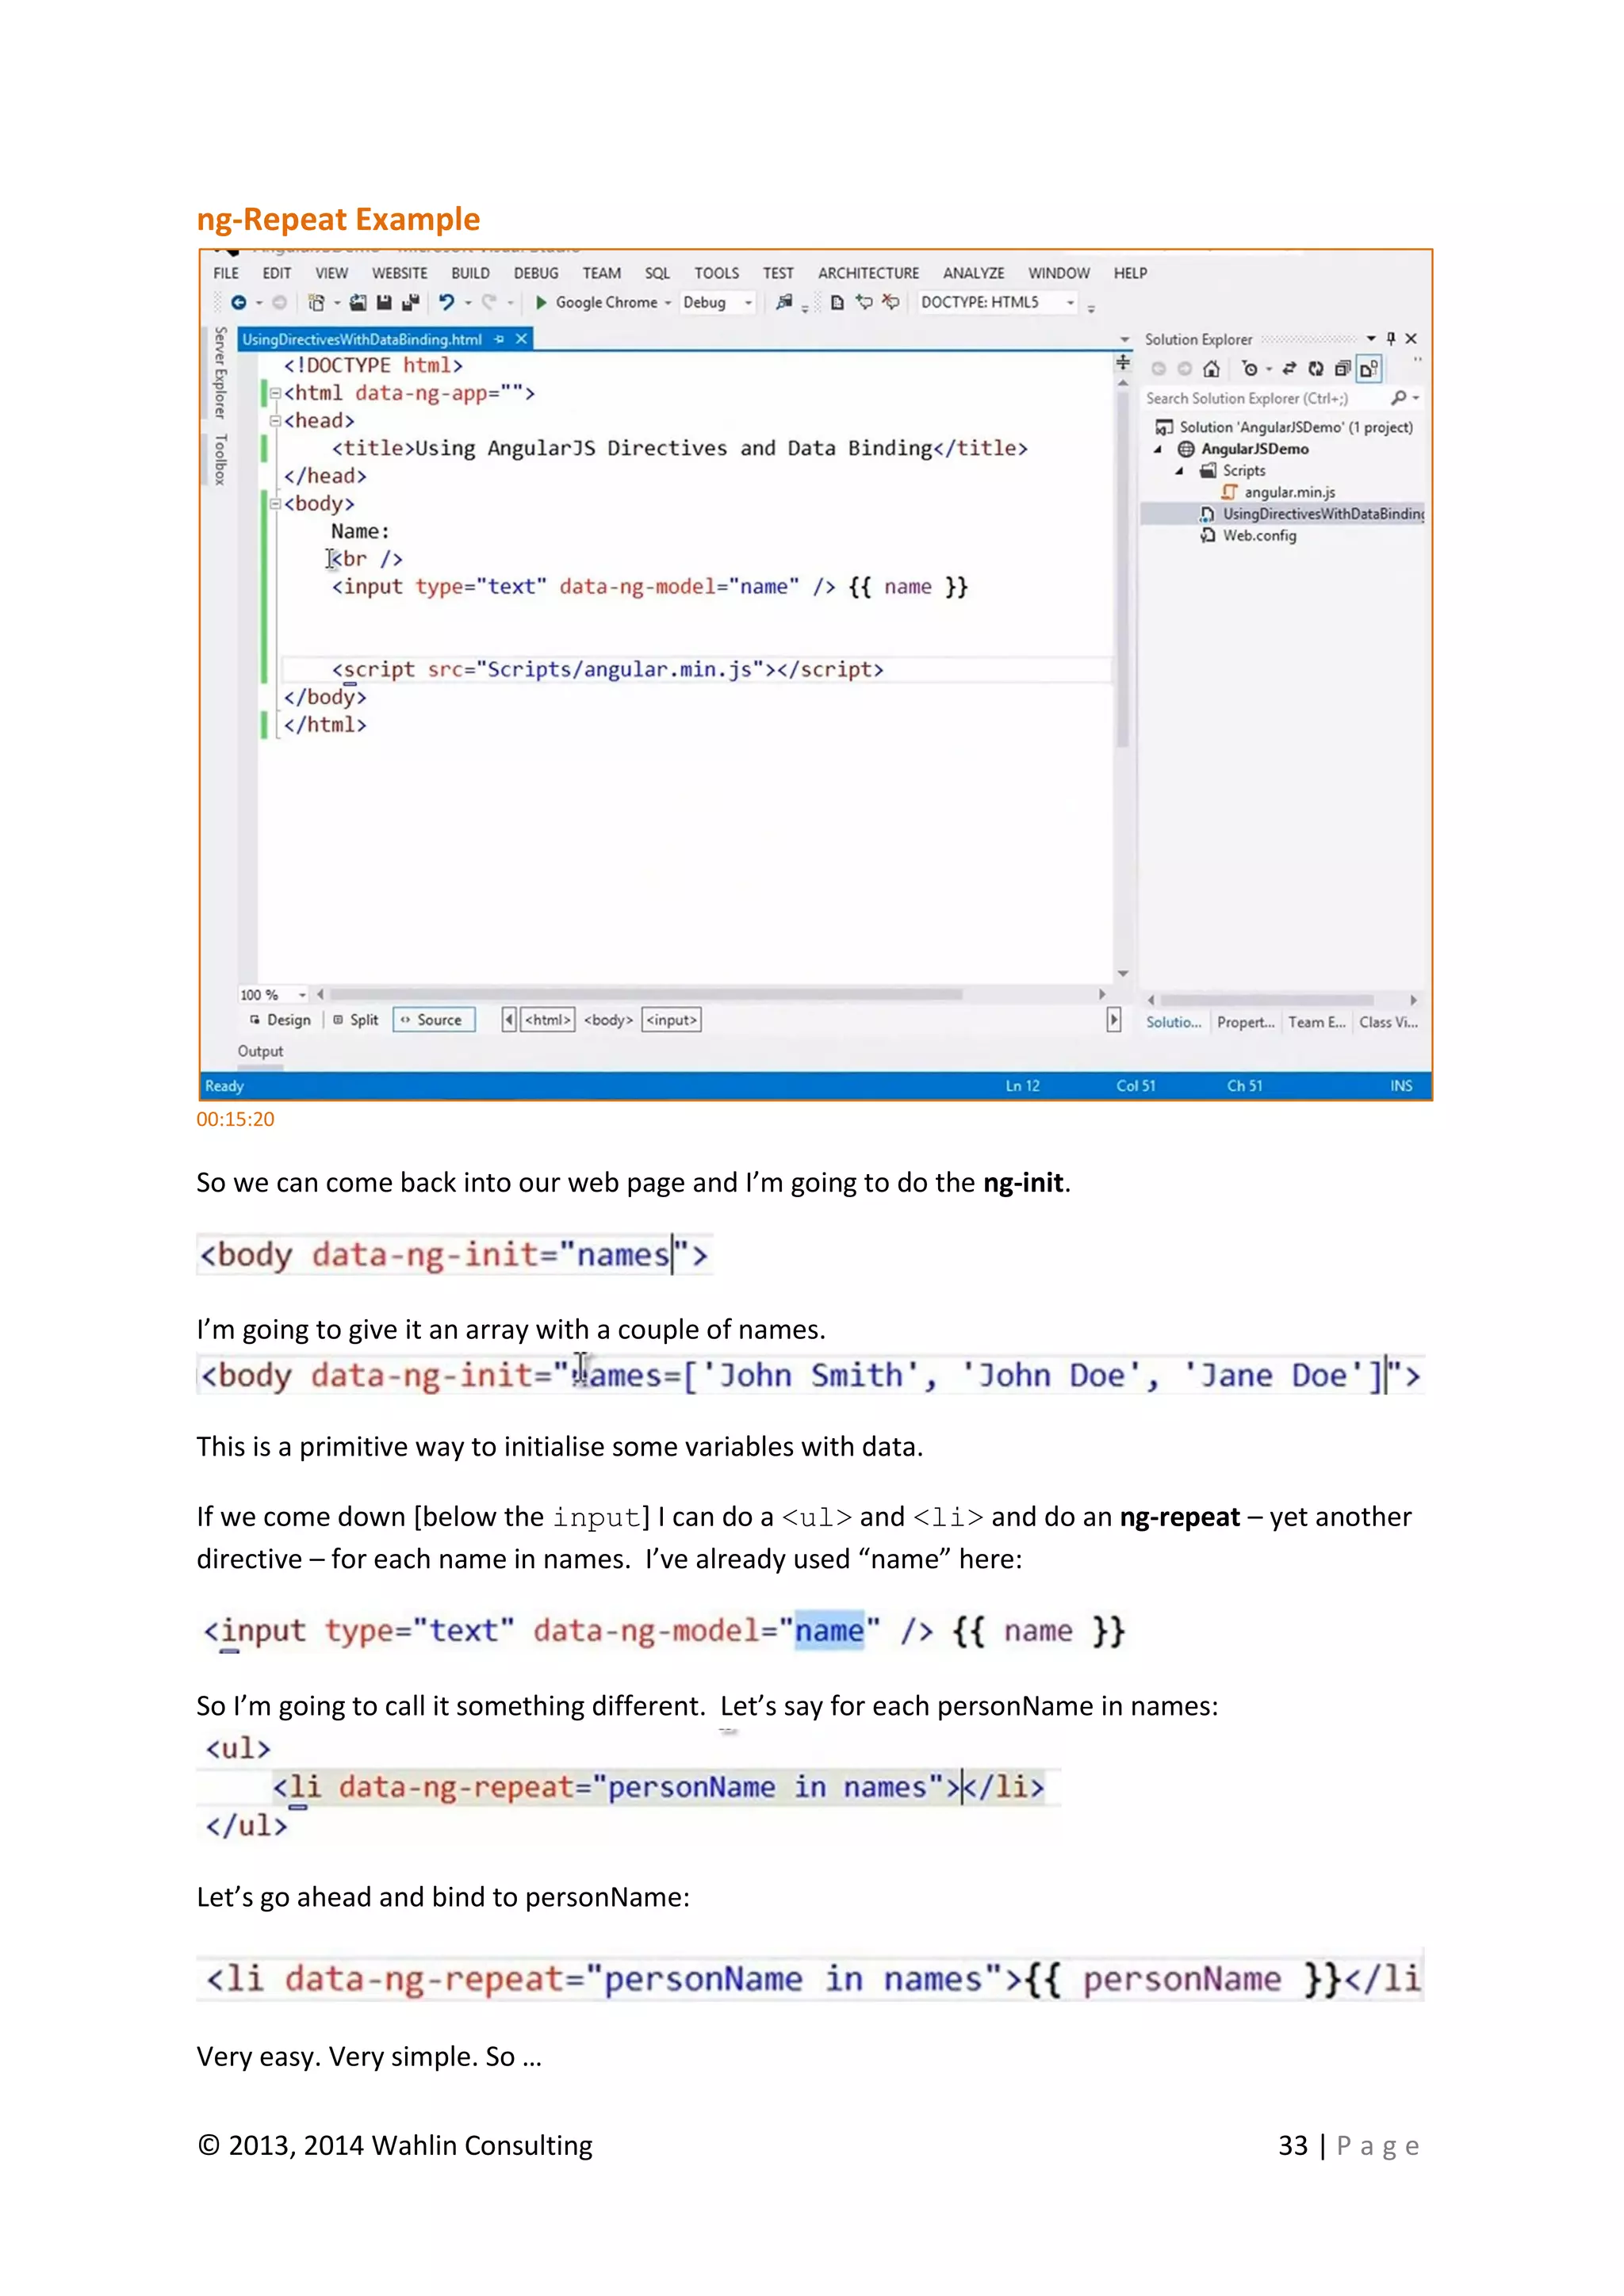Click the Collapse All icon in Solution Explorer

click(x=1342, y=369)
